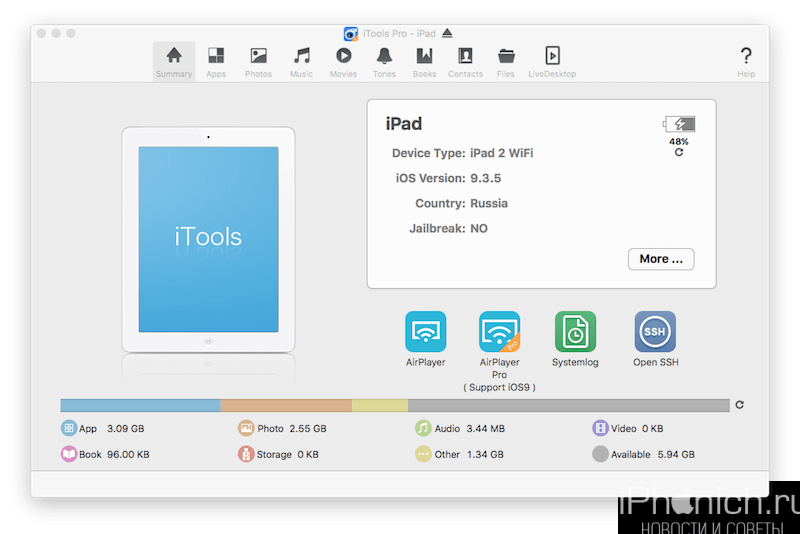Click the iTools Pro app icon in title bar
Image resolution: width=800 pixels, height=534 pixels.
[x=351, y=34]
